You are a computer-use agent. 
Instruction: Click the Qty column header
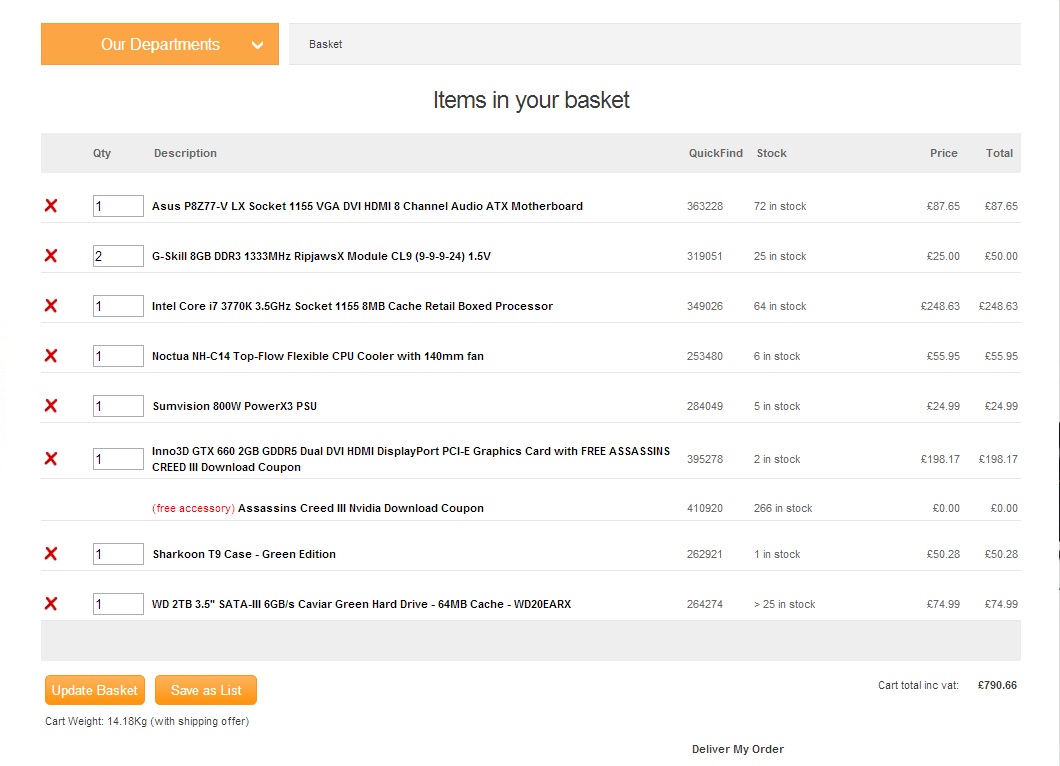coord(102,153)
